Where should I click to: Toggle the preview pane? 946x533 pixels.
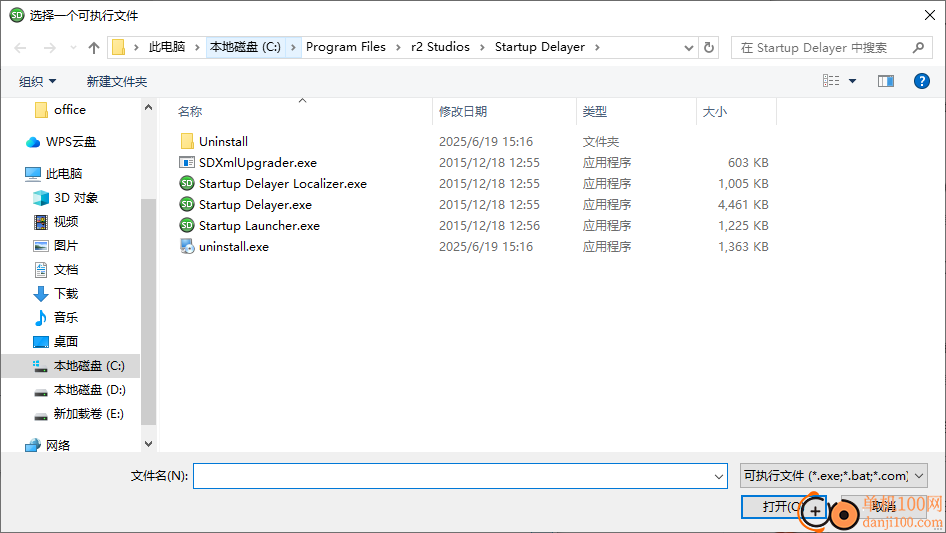(x=886, y=81)
